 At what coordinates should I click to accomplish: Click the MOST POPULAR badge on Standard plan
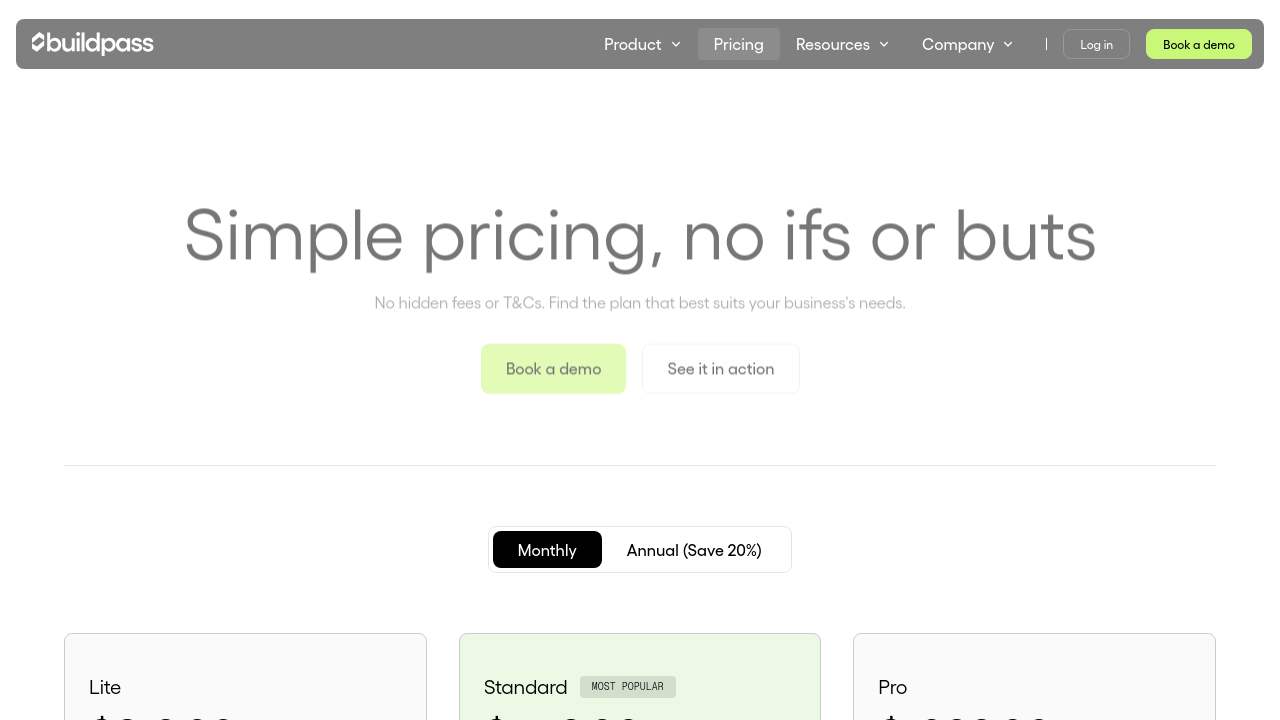628,687
